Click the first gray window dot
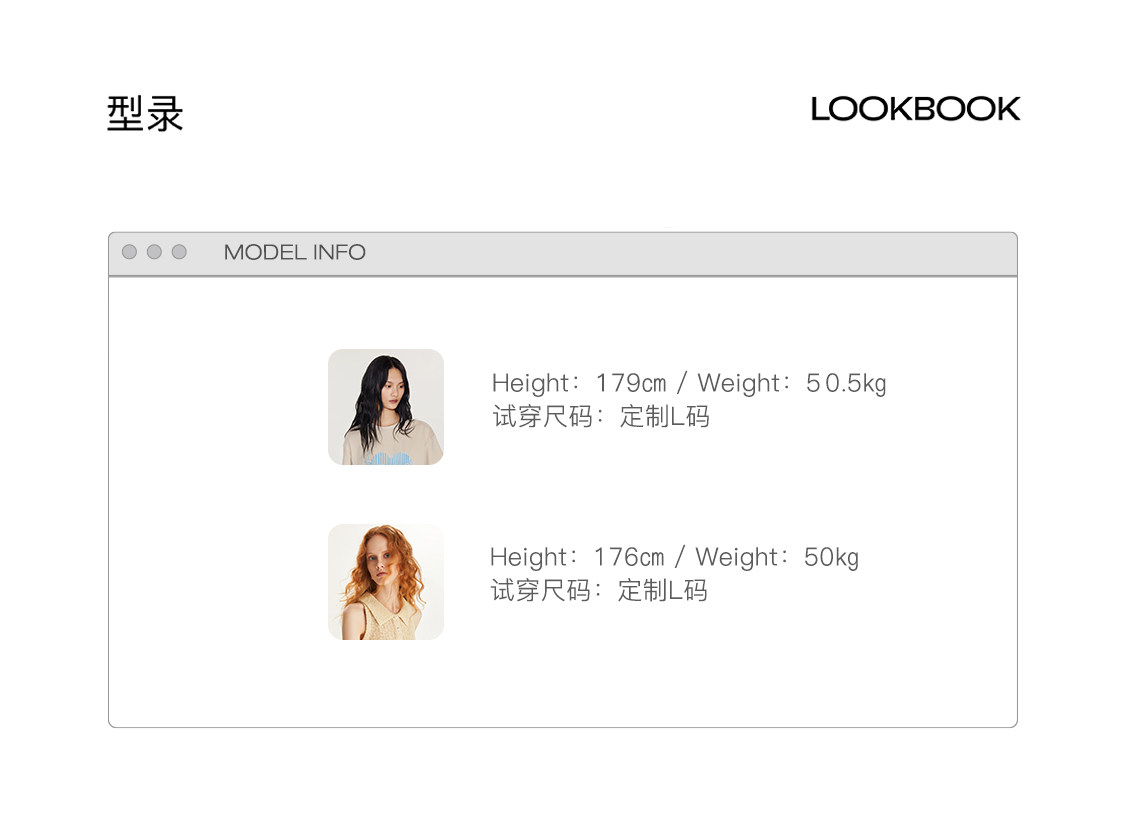Screen dimensions: 1125x837 (129, 252)
